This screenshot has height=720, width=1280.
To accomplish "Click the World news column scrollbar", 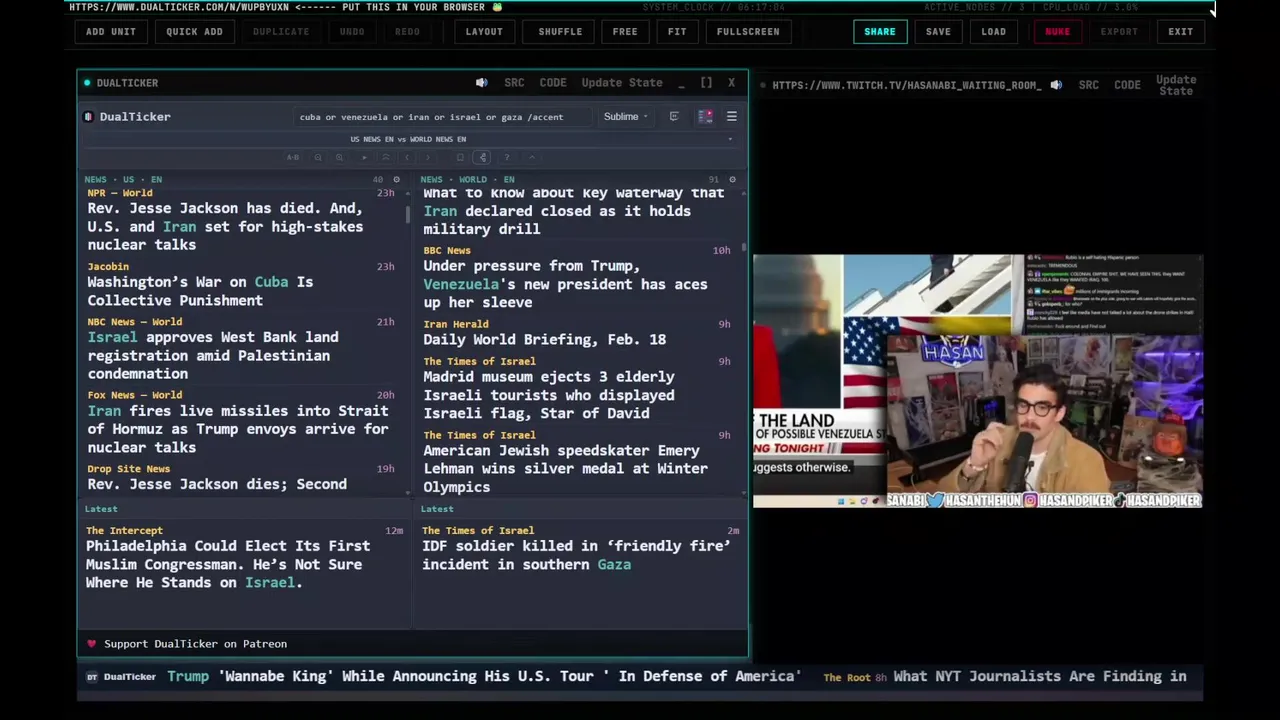I will (744, 246).
